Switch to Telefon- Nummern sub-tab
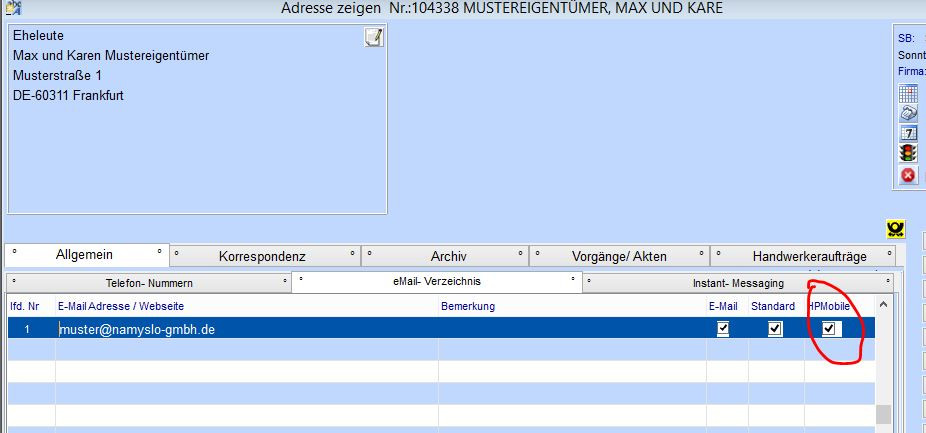Viewport: 926px width, 433px height. pos(149,283)
